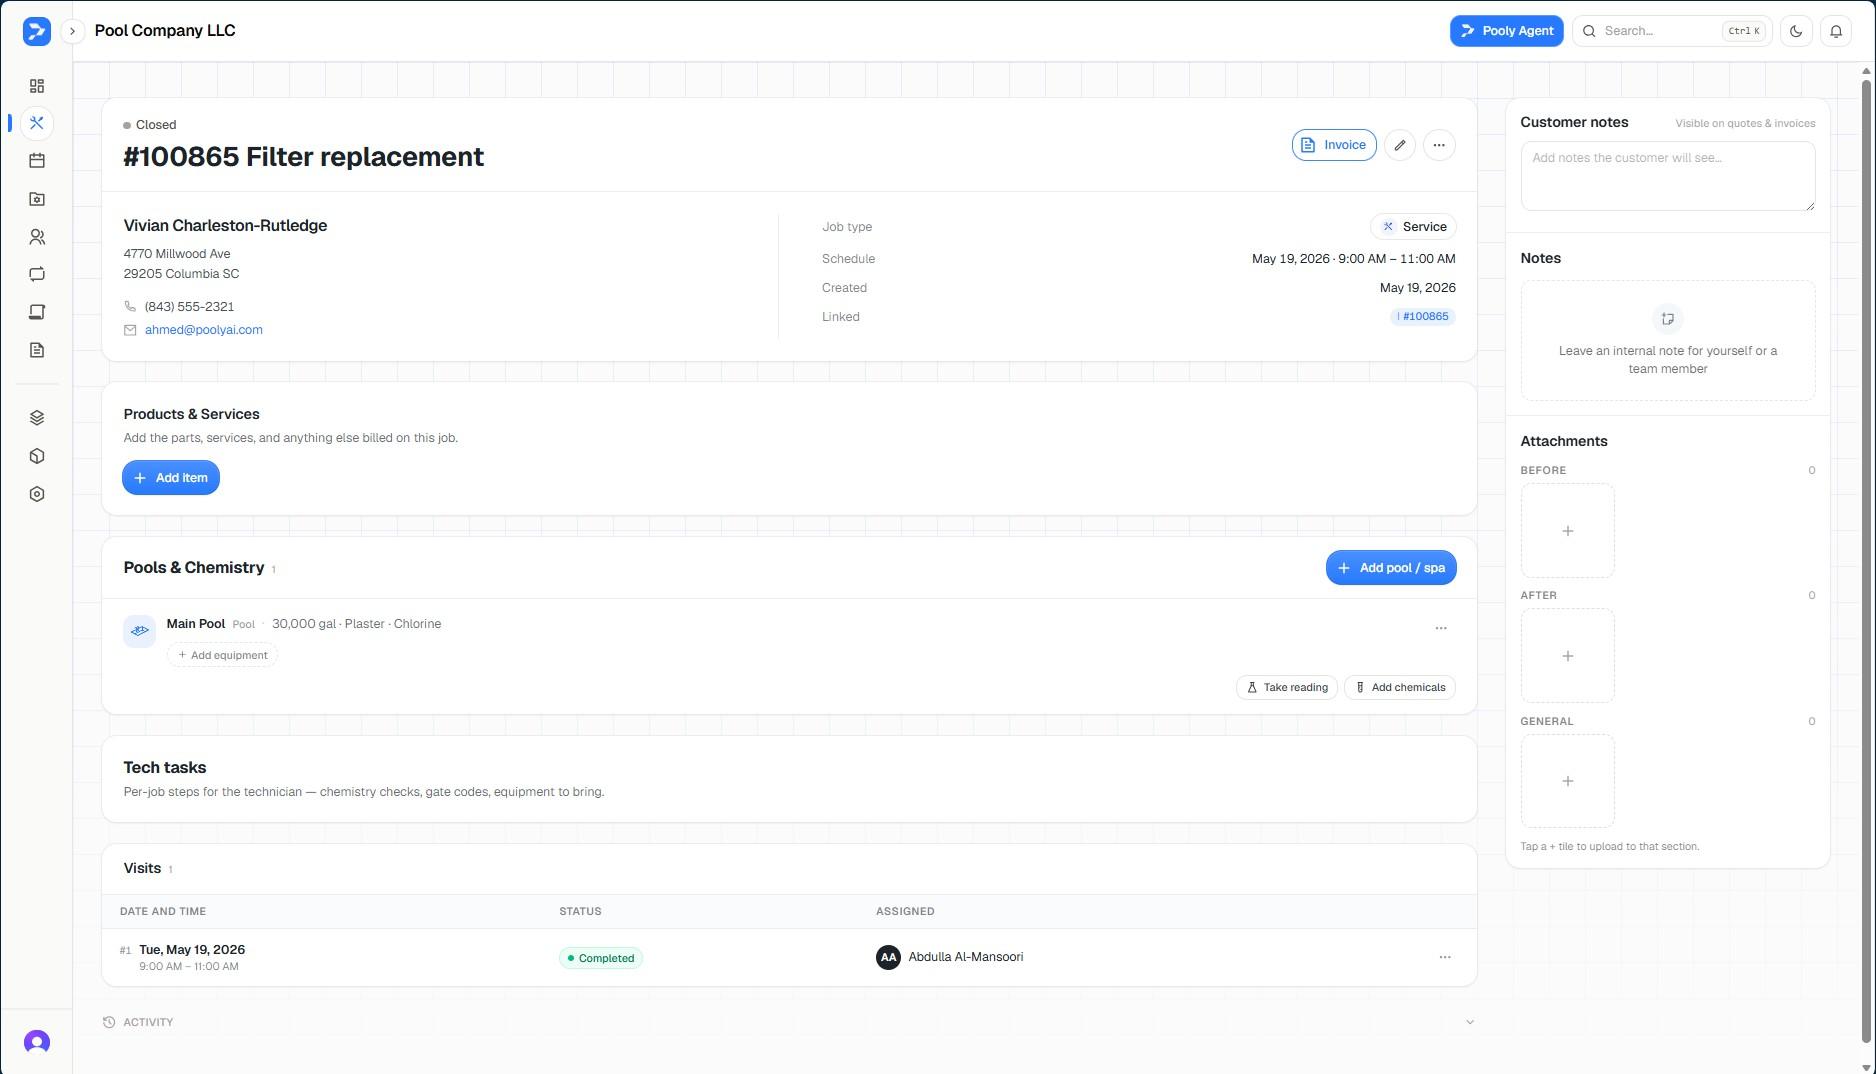Click the Abdulla Al-Mansoori avatar
The image size is (1876, 1074).
[x=888, y=957]
